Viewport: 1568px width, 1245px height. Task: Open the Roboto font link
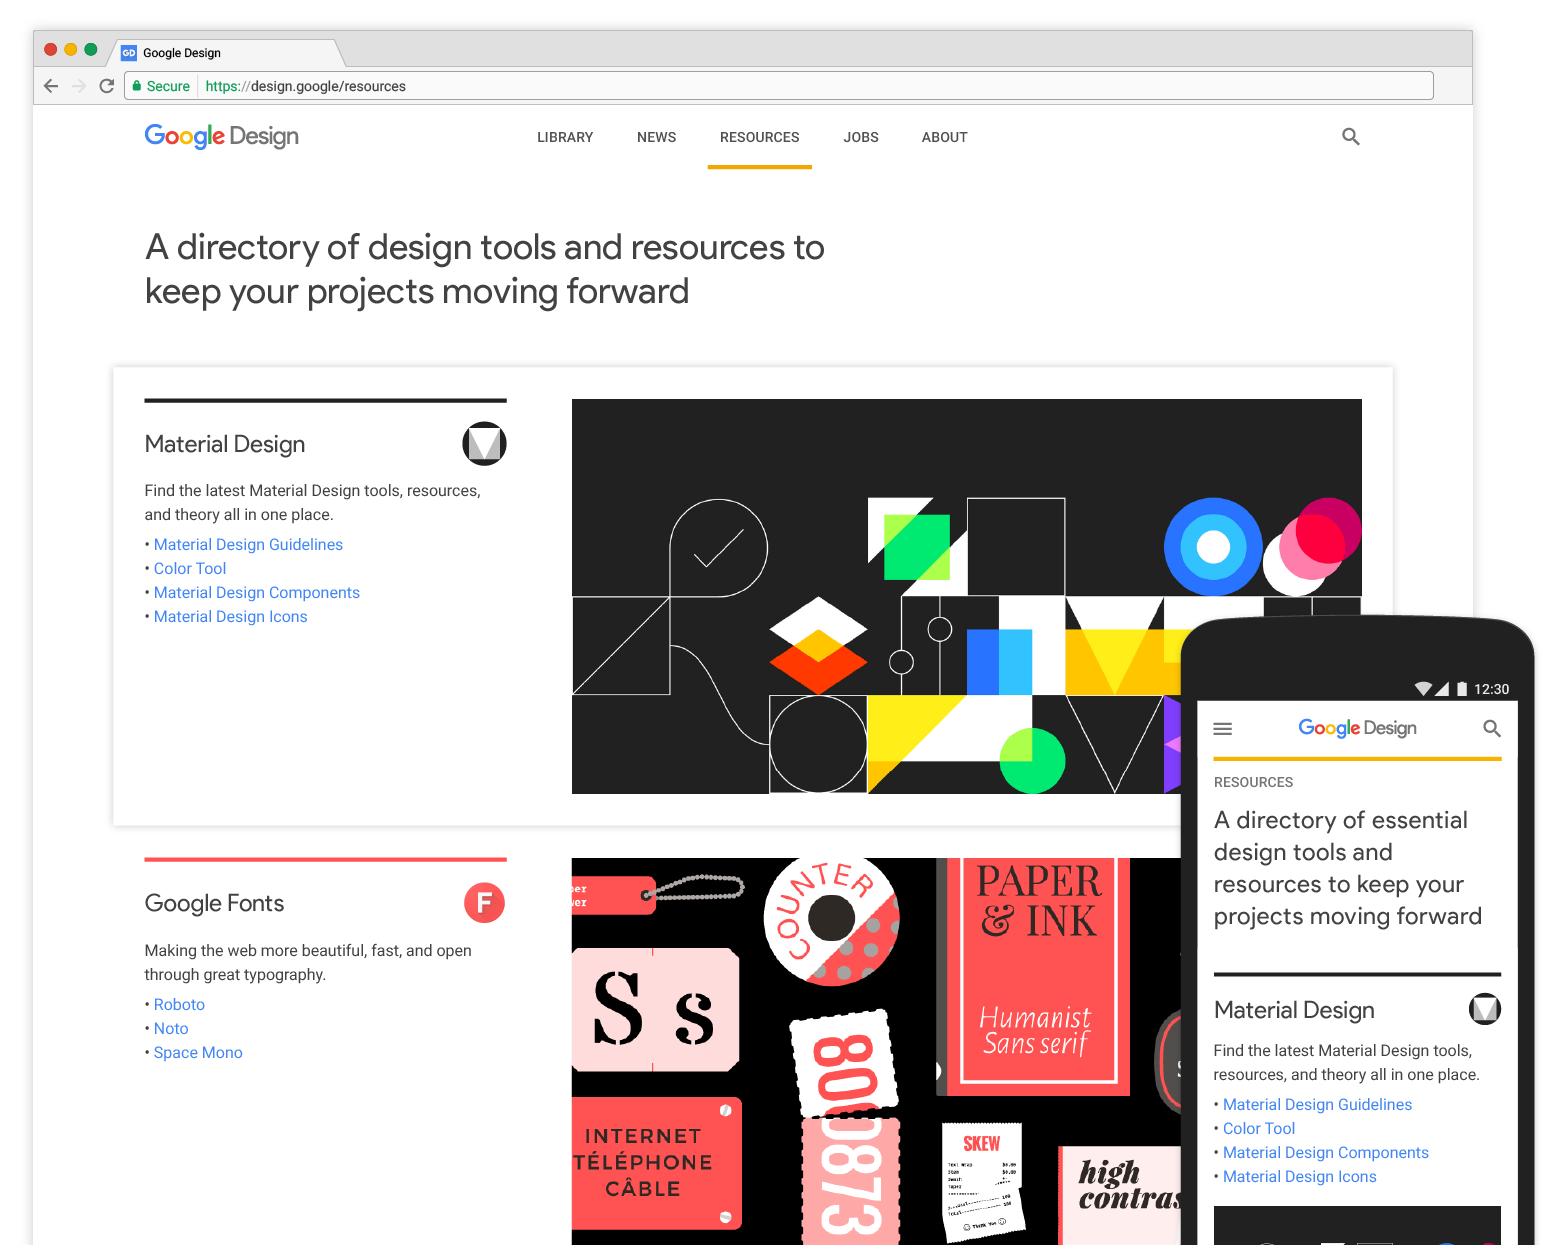179,1005
